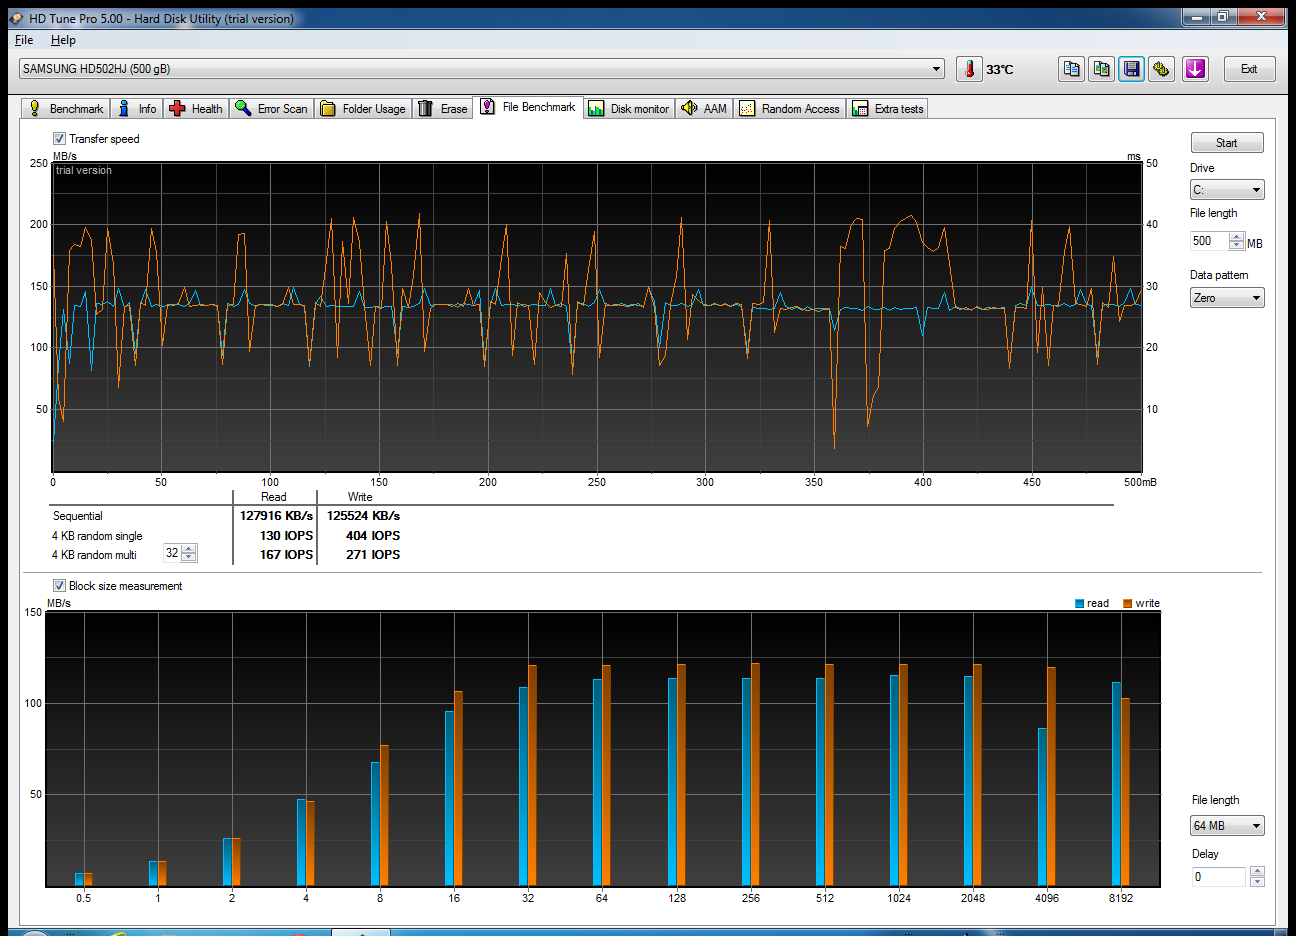
Task: Click the read legend label
Action: pos(1098,603)
